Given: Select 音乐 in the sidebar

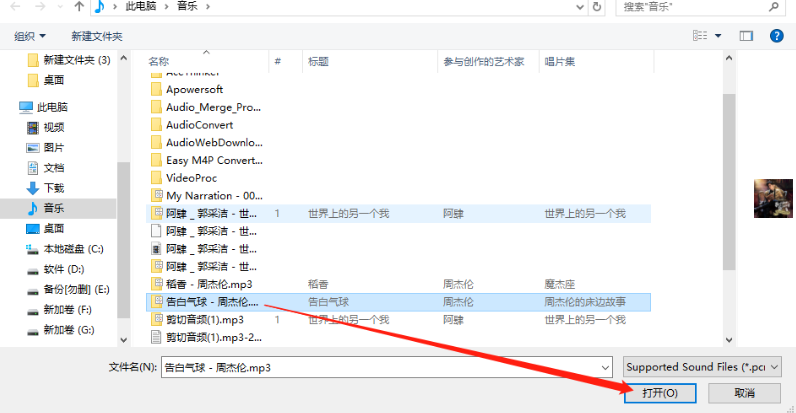Looking at the screenshot, I should (58, 208).
